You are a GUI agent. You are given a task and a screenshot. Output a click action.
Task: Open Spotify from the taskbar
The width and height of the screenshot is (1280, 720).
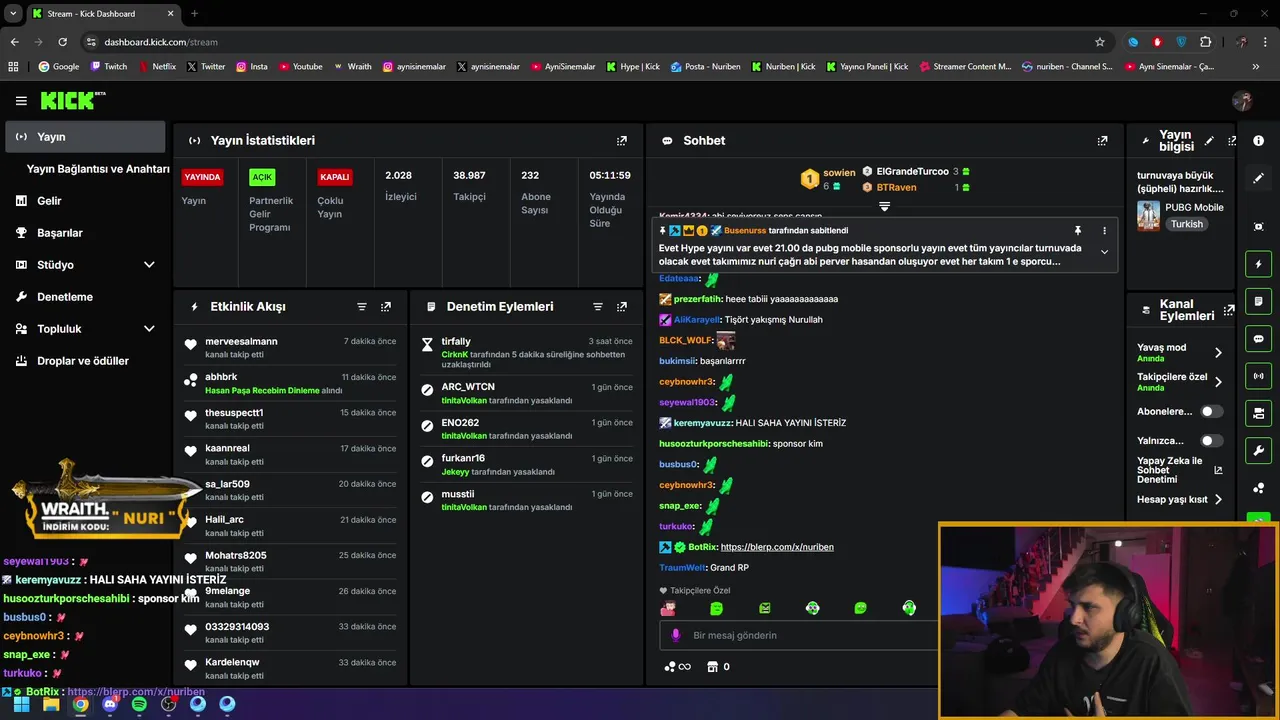(139, 704)
